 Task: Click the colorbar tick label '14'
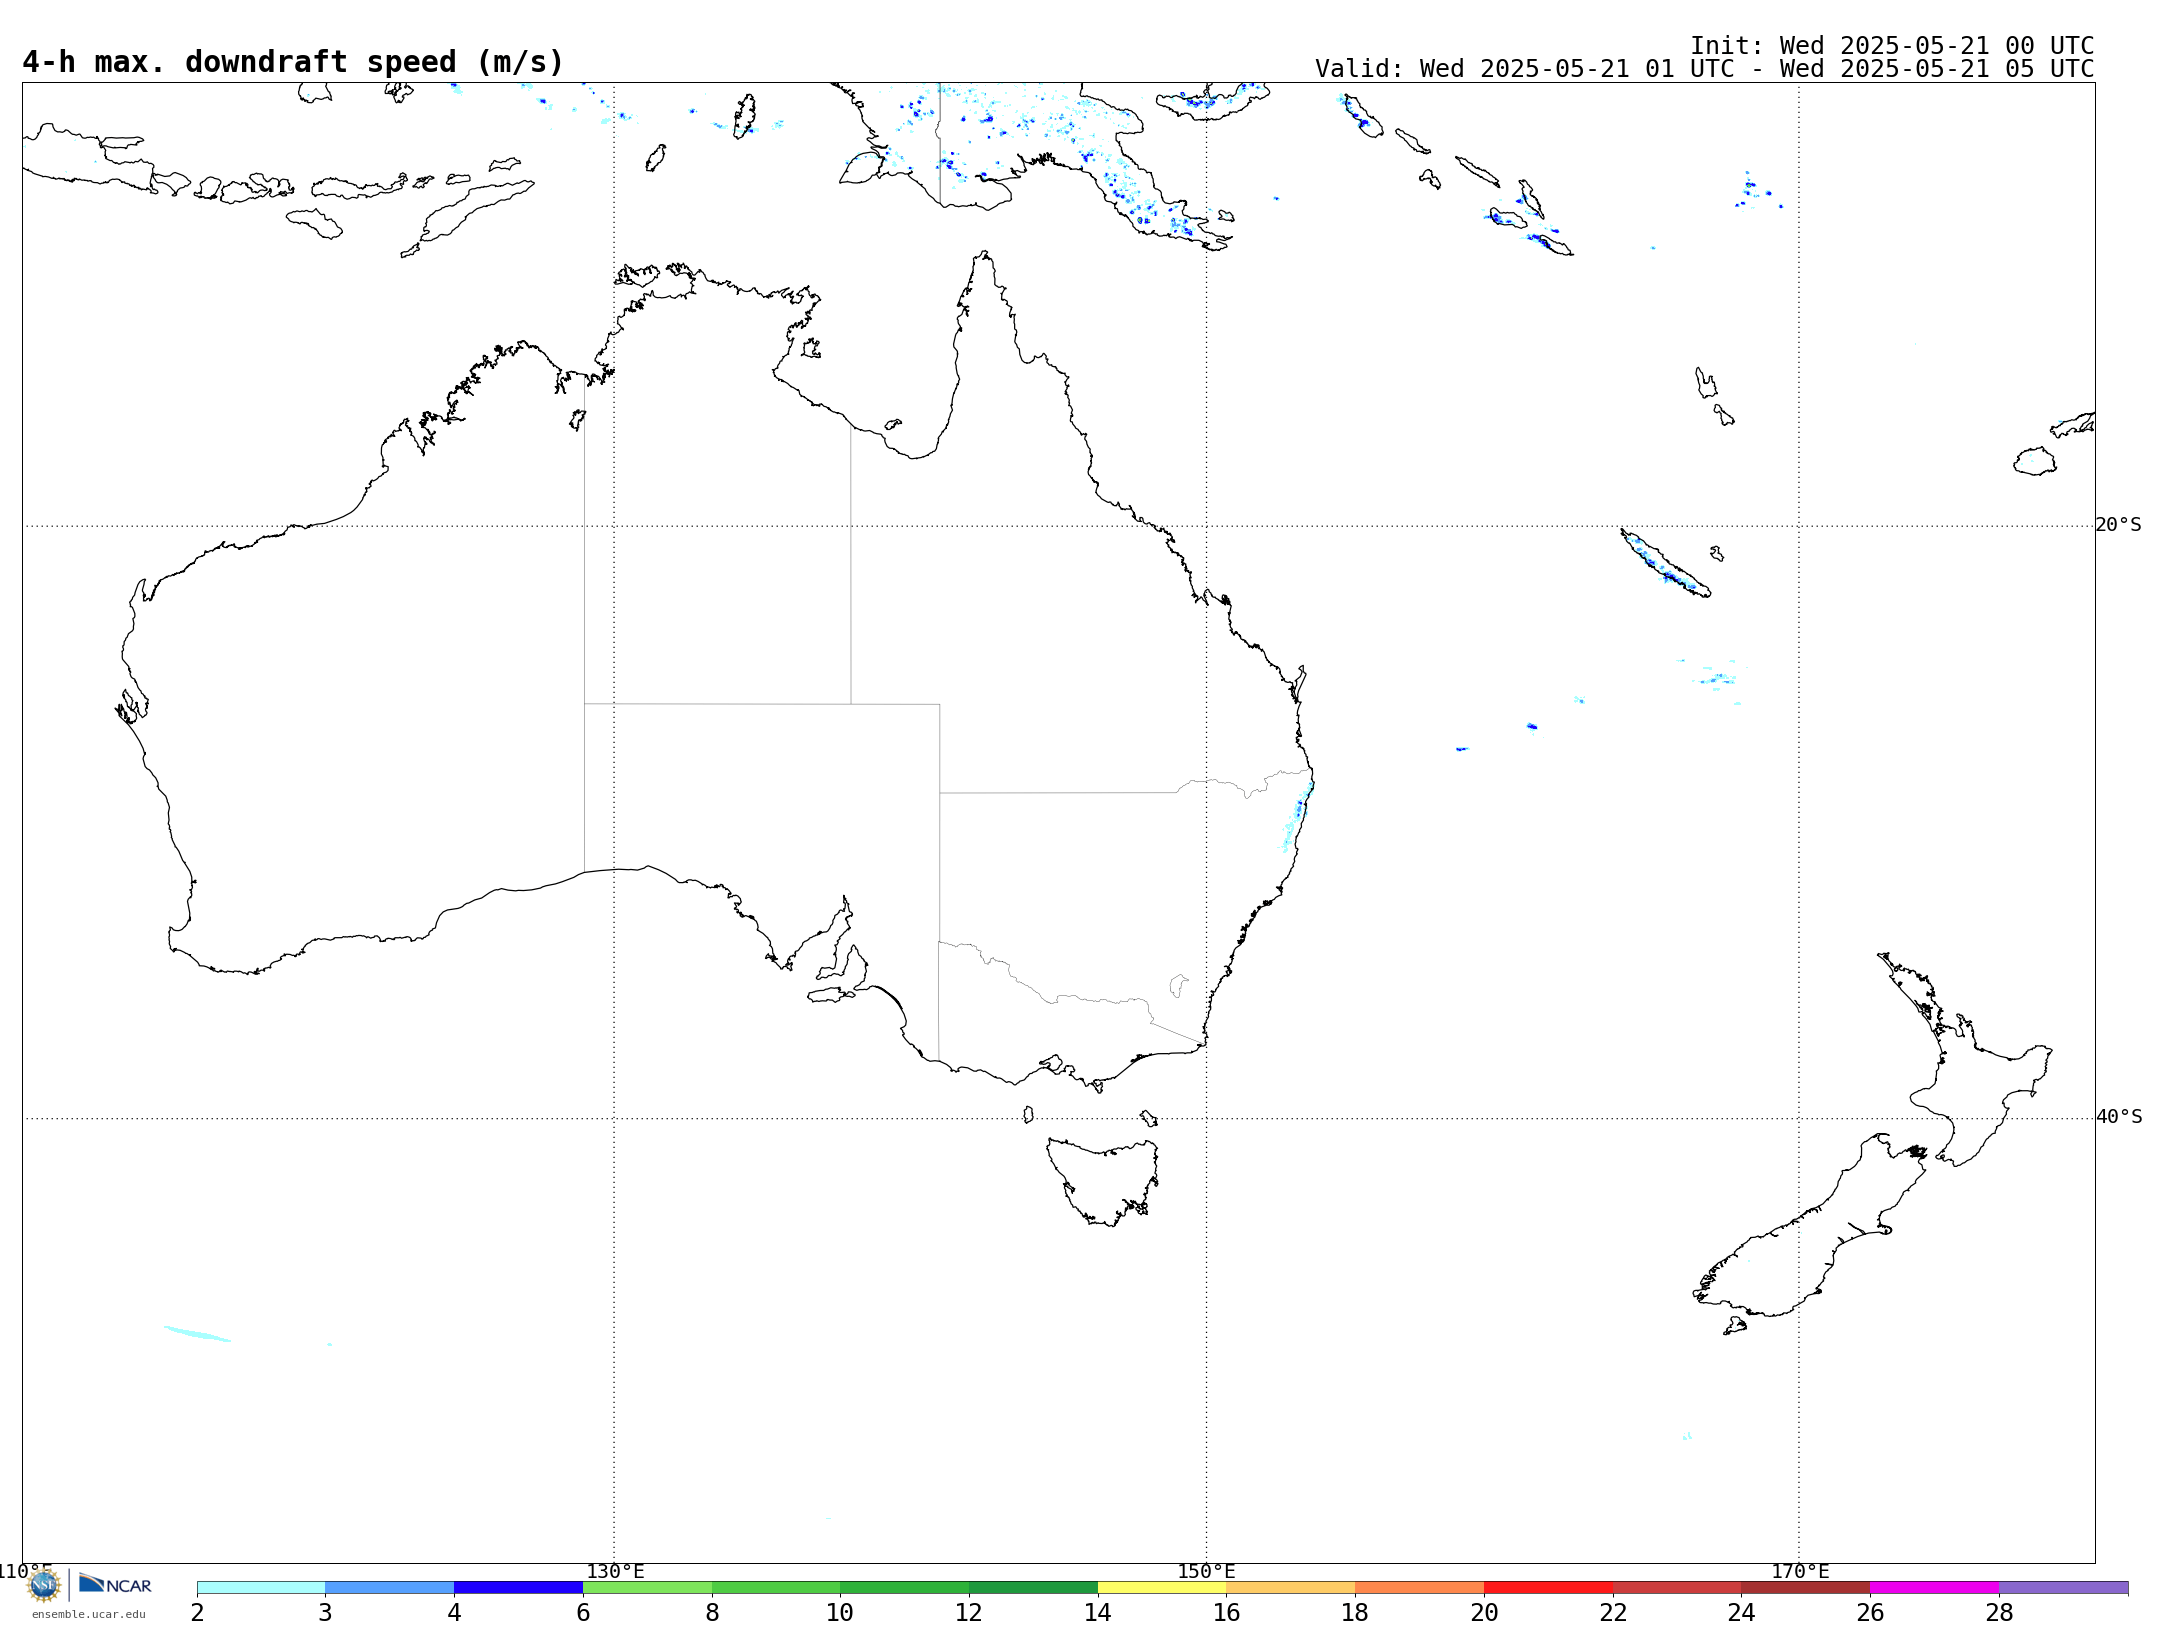pos(1098,1613)
